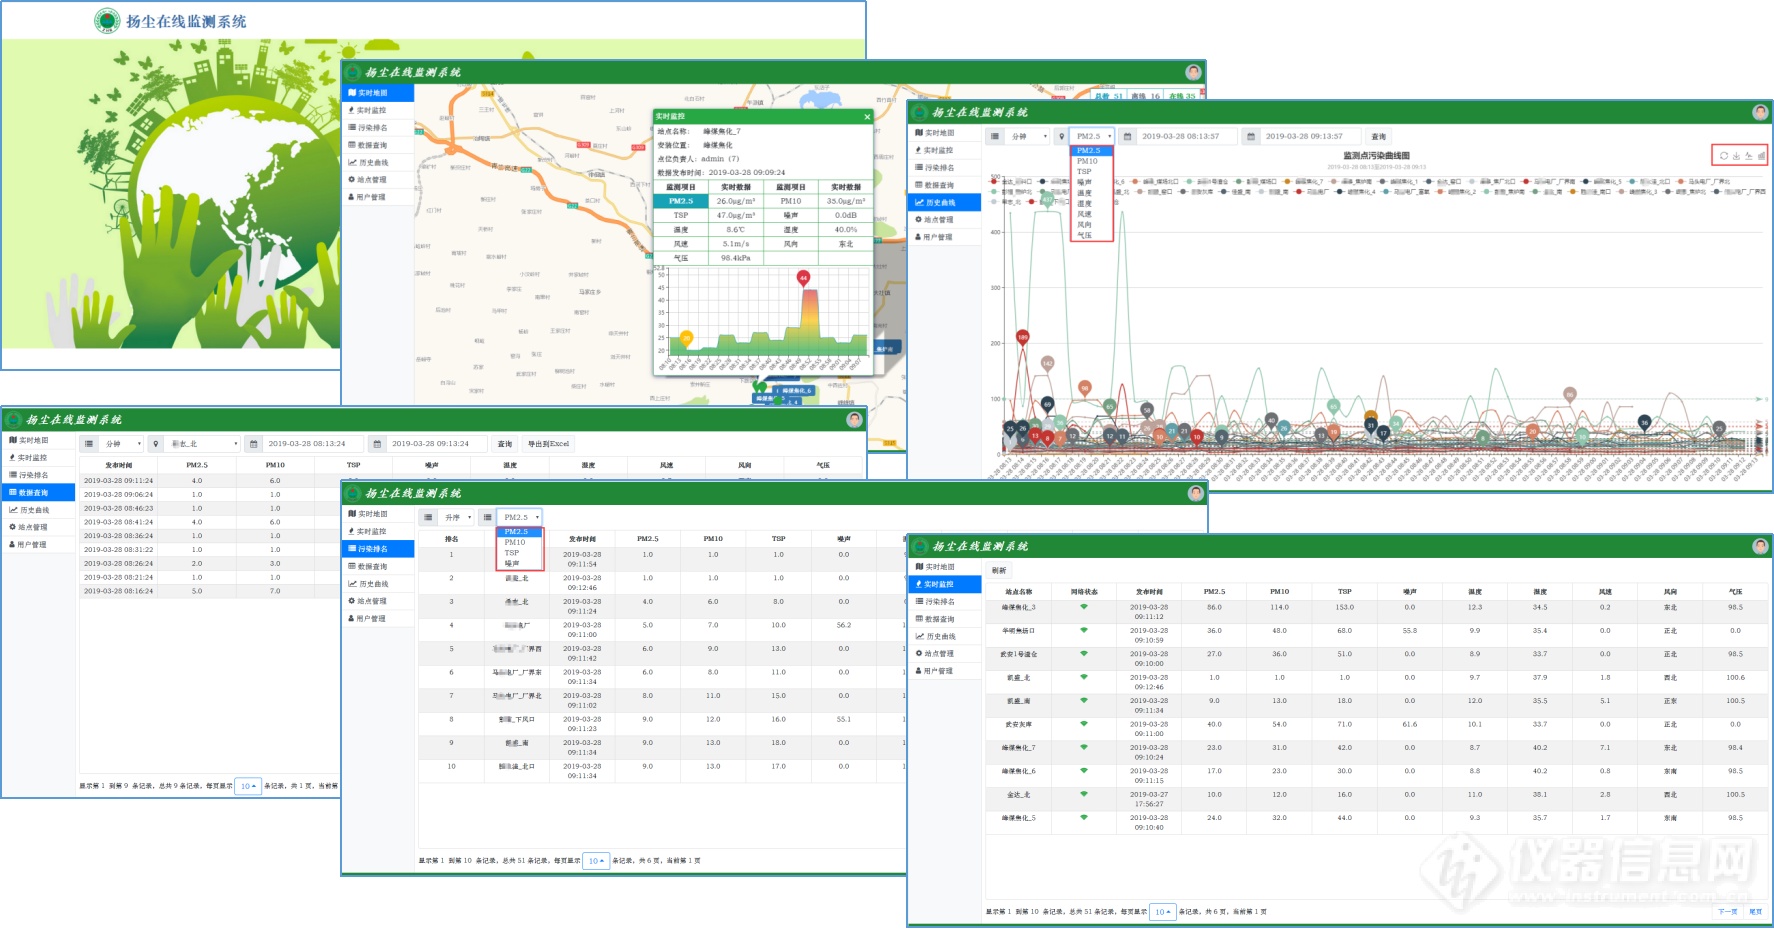This screenshot has height=929, width=1774.
Task: Open 分钟 interval dropdown in history curve window
Action: 1027,136
